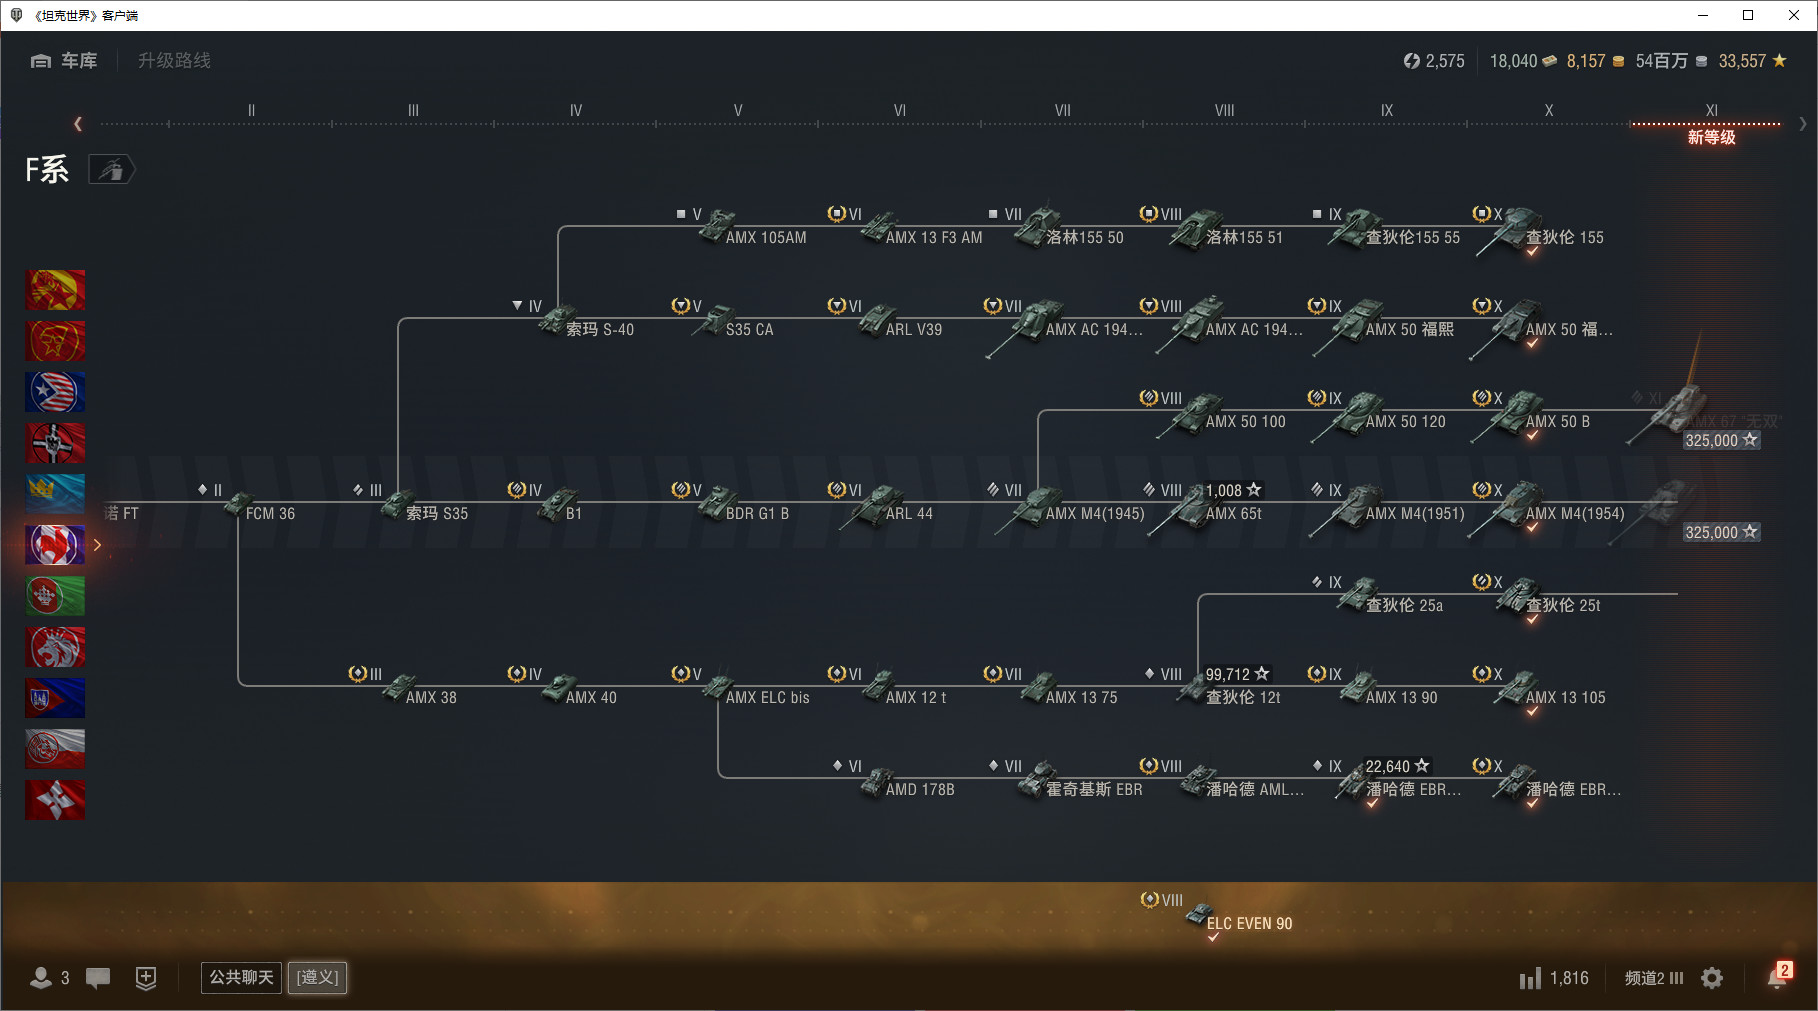Open the settings gear in status bar
1818x1011 pixels.
coord(1712,978)
